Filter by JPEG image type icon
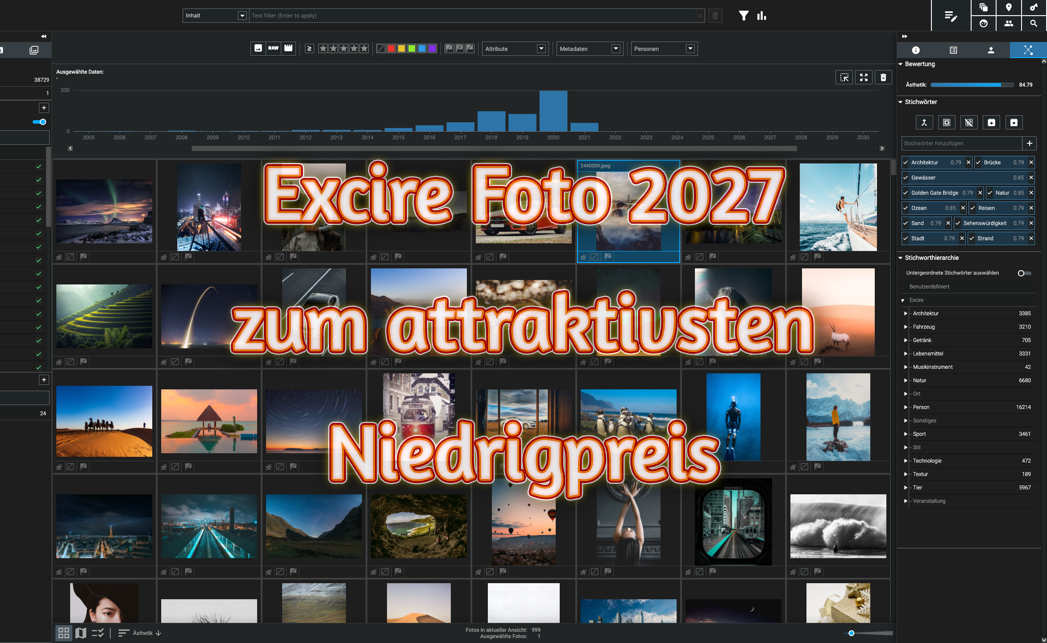Image resolution: width=1047 pixels, height=643 pixels. [x=258, y=48]
